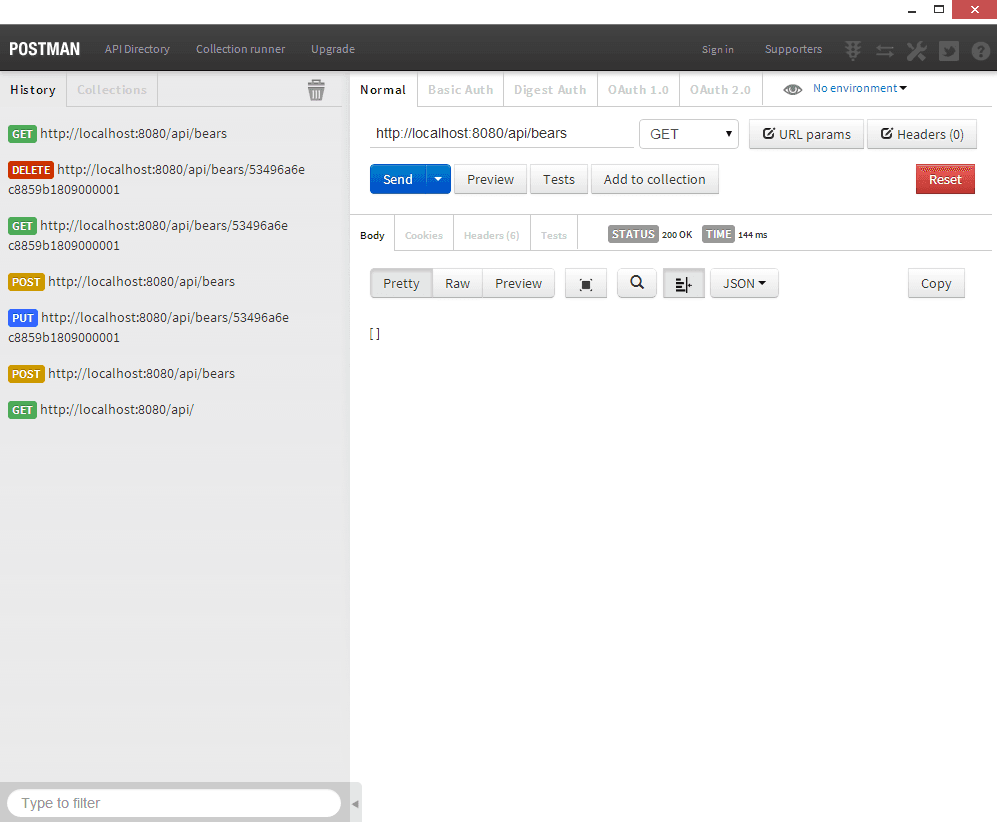The image size is (997, 822).
Task: Toggle line wrapping icon in response toolbar
Action: tap(683, 283)
